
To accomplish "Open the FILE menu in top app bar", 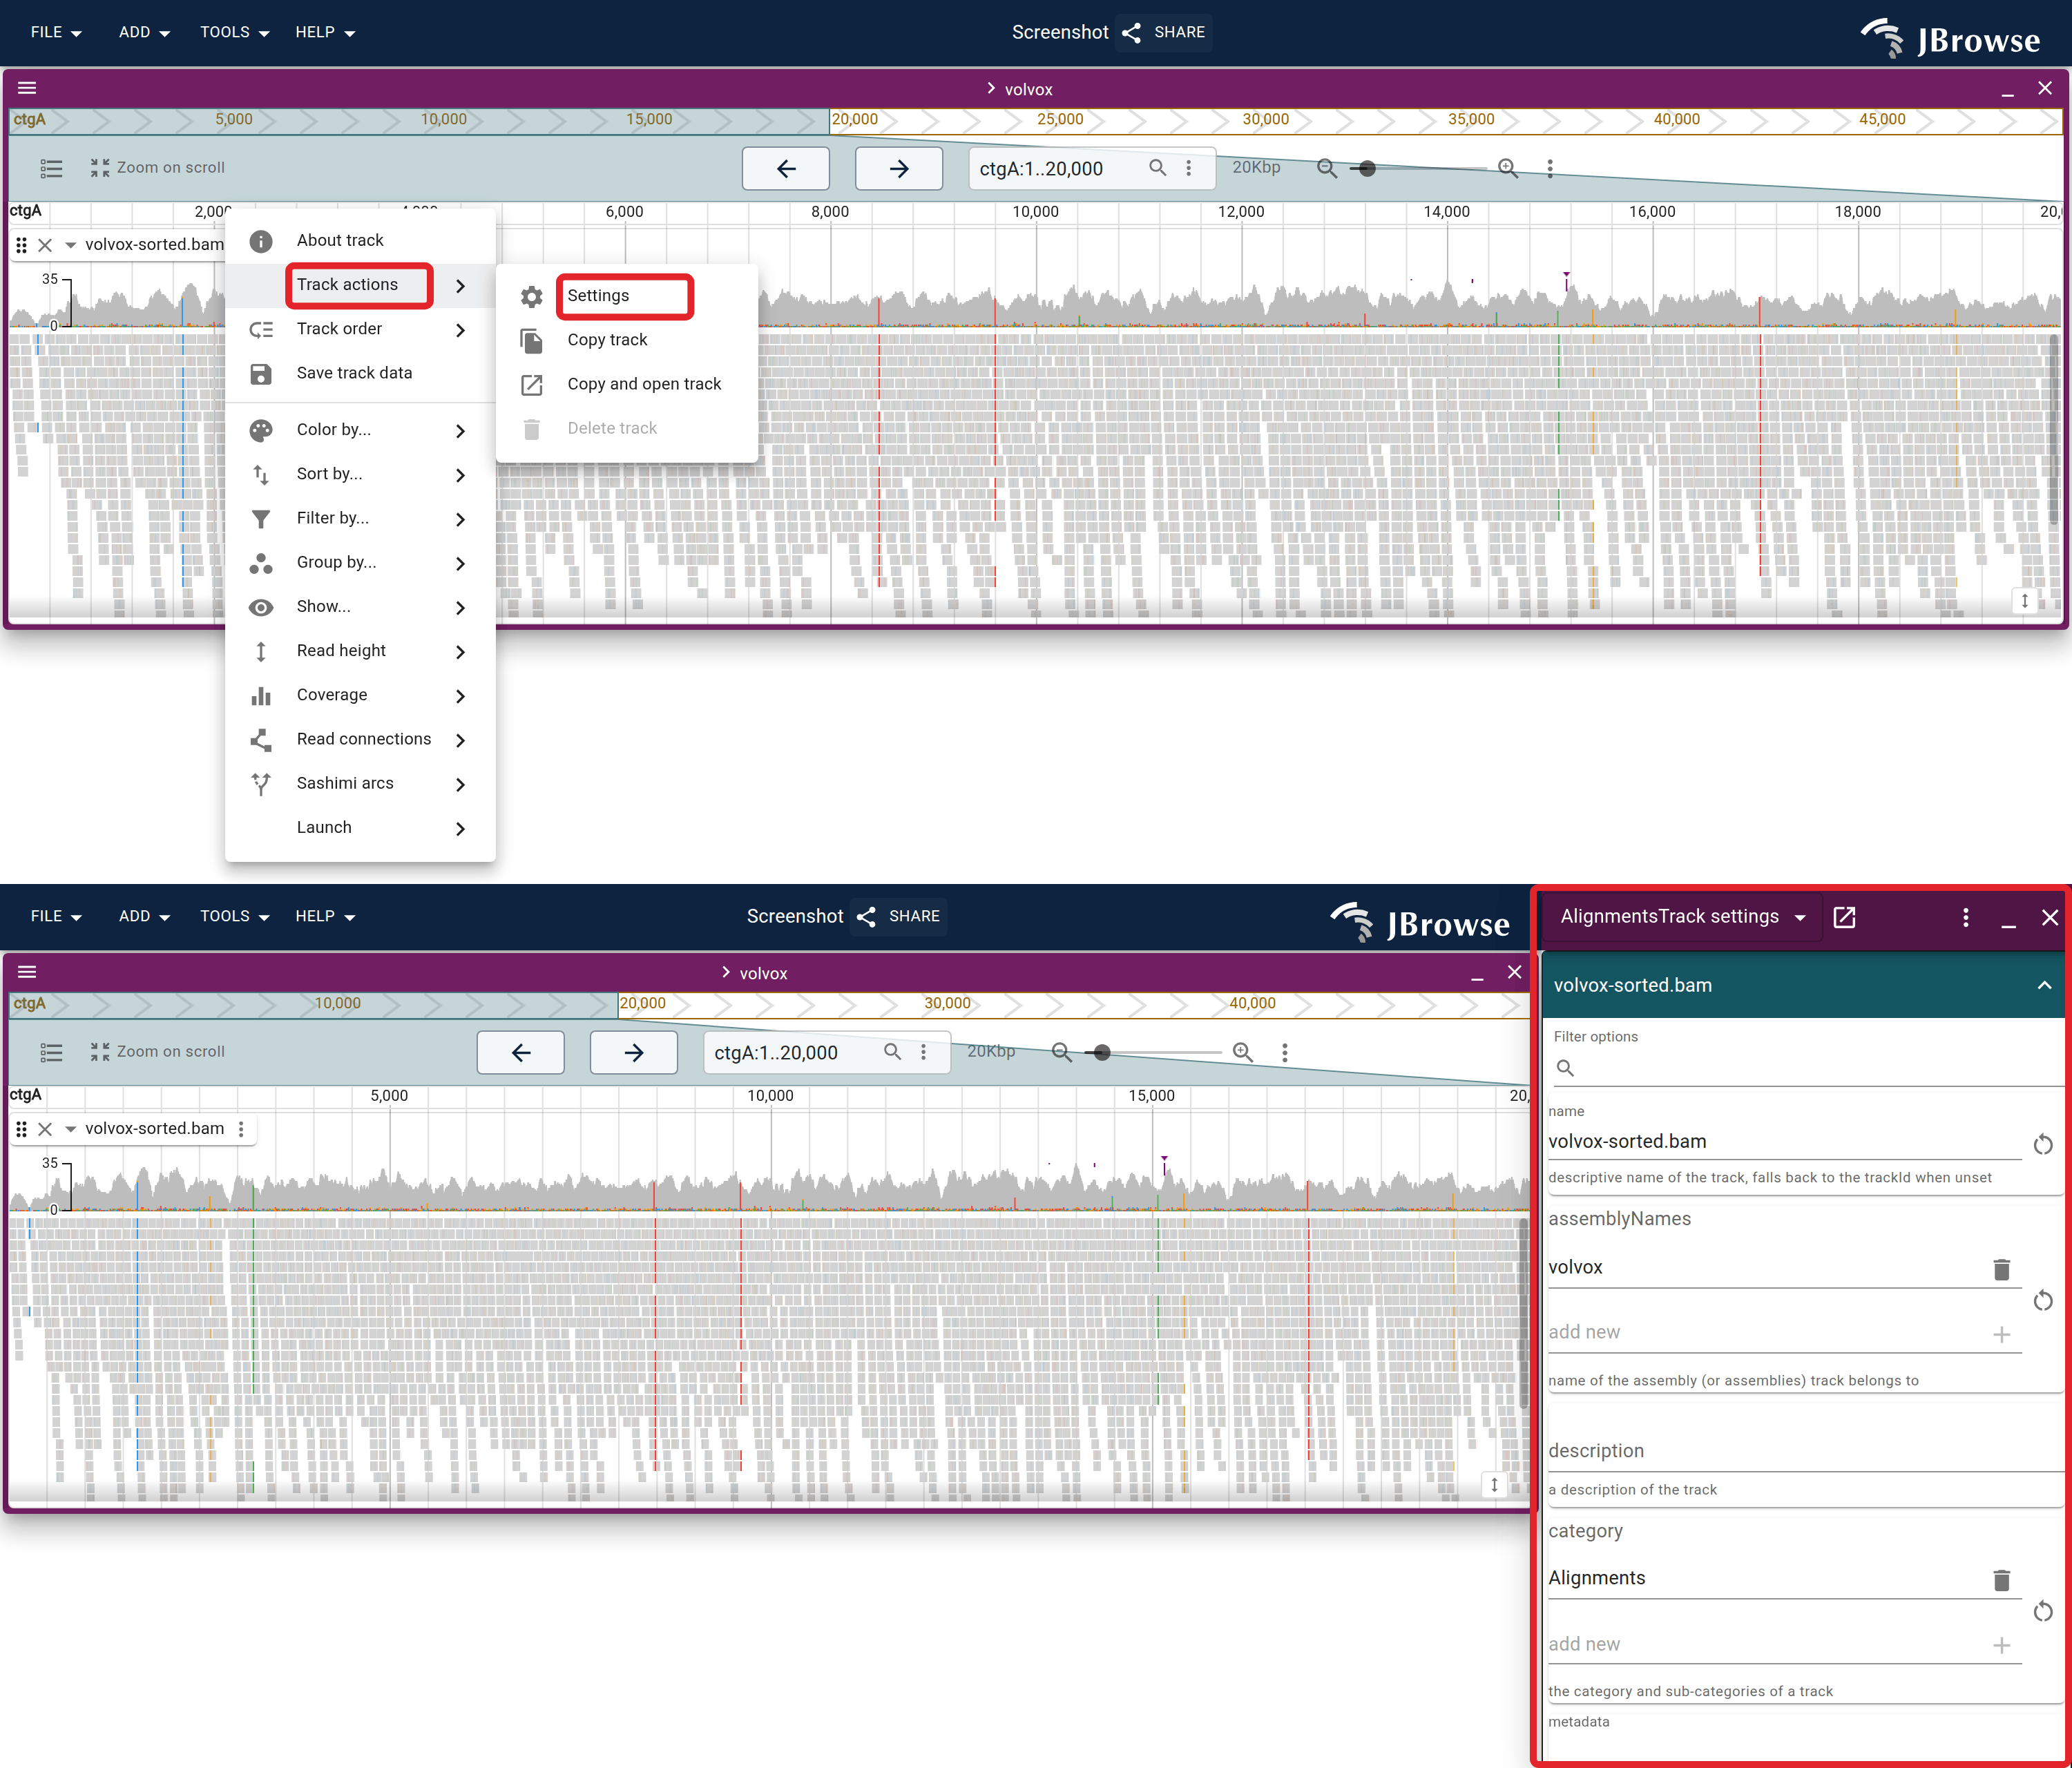I will [x=56, y=32].
